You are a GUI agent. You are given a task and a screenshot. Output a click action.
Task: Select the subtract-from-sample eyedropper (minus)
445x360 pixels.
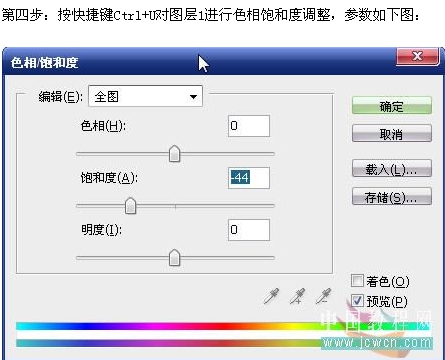(323, 296)
